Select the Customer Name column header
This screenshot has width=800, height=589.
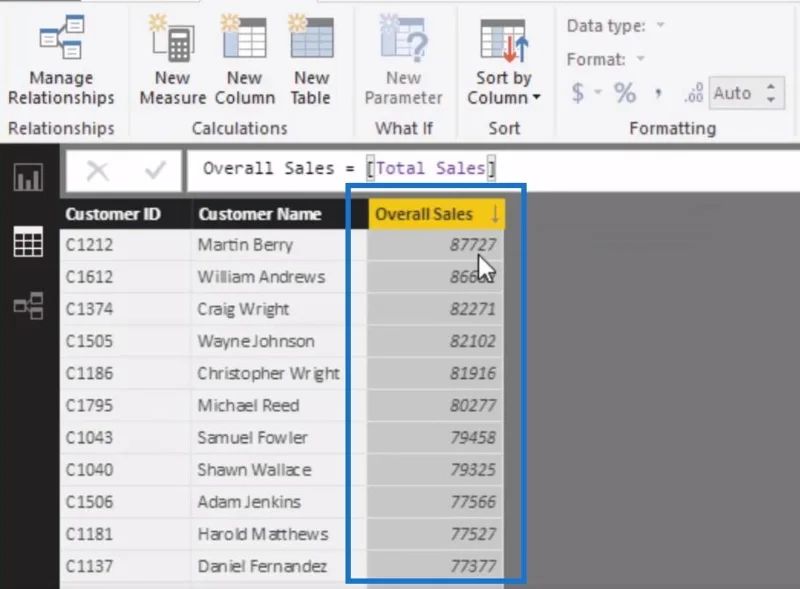[280, 214]
